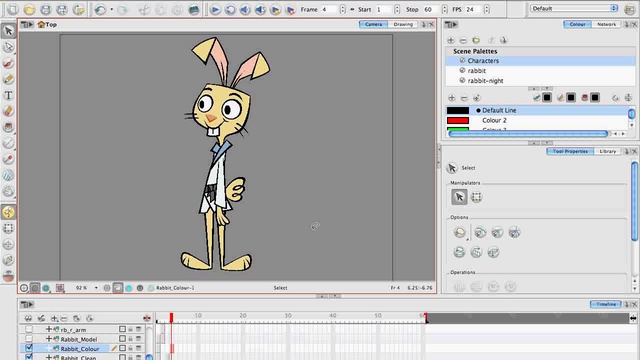Save the scene with the disk icon
The image size is (640, 360).
click(46, 9)
